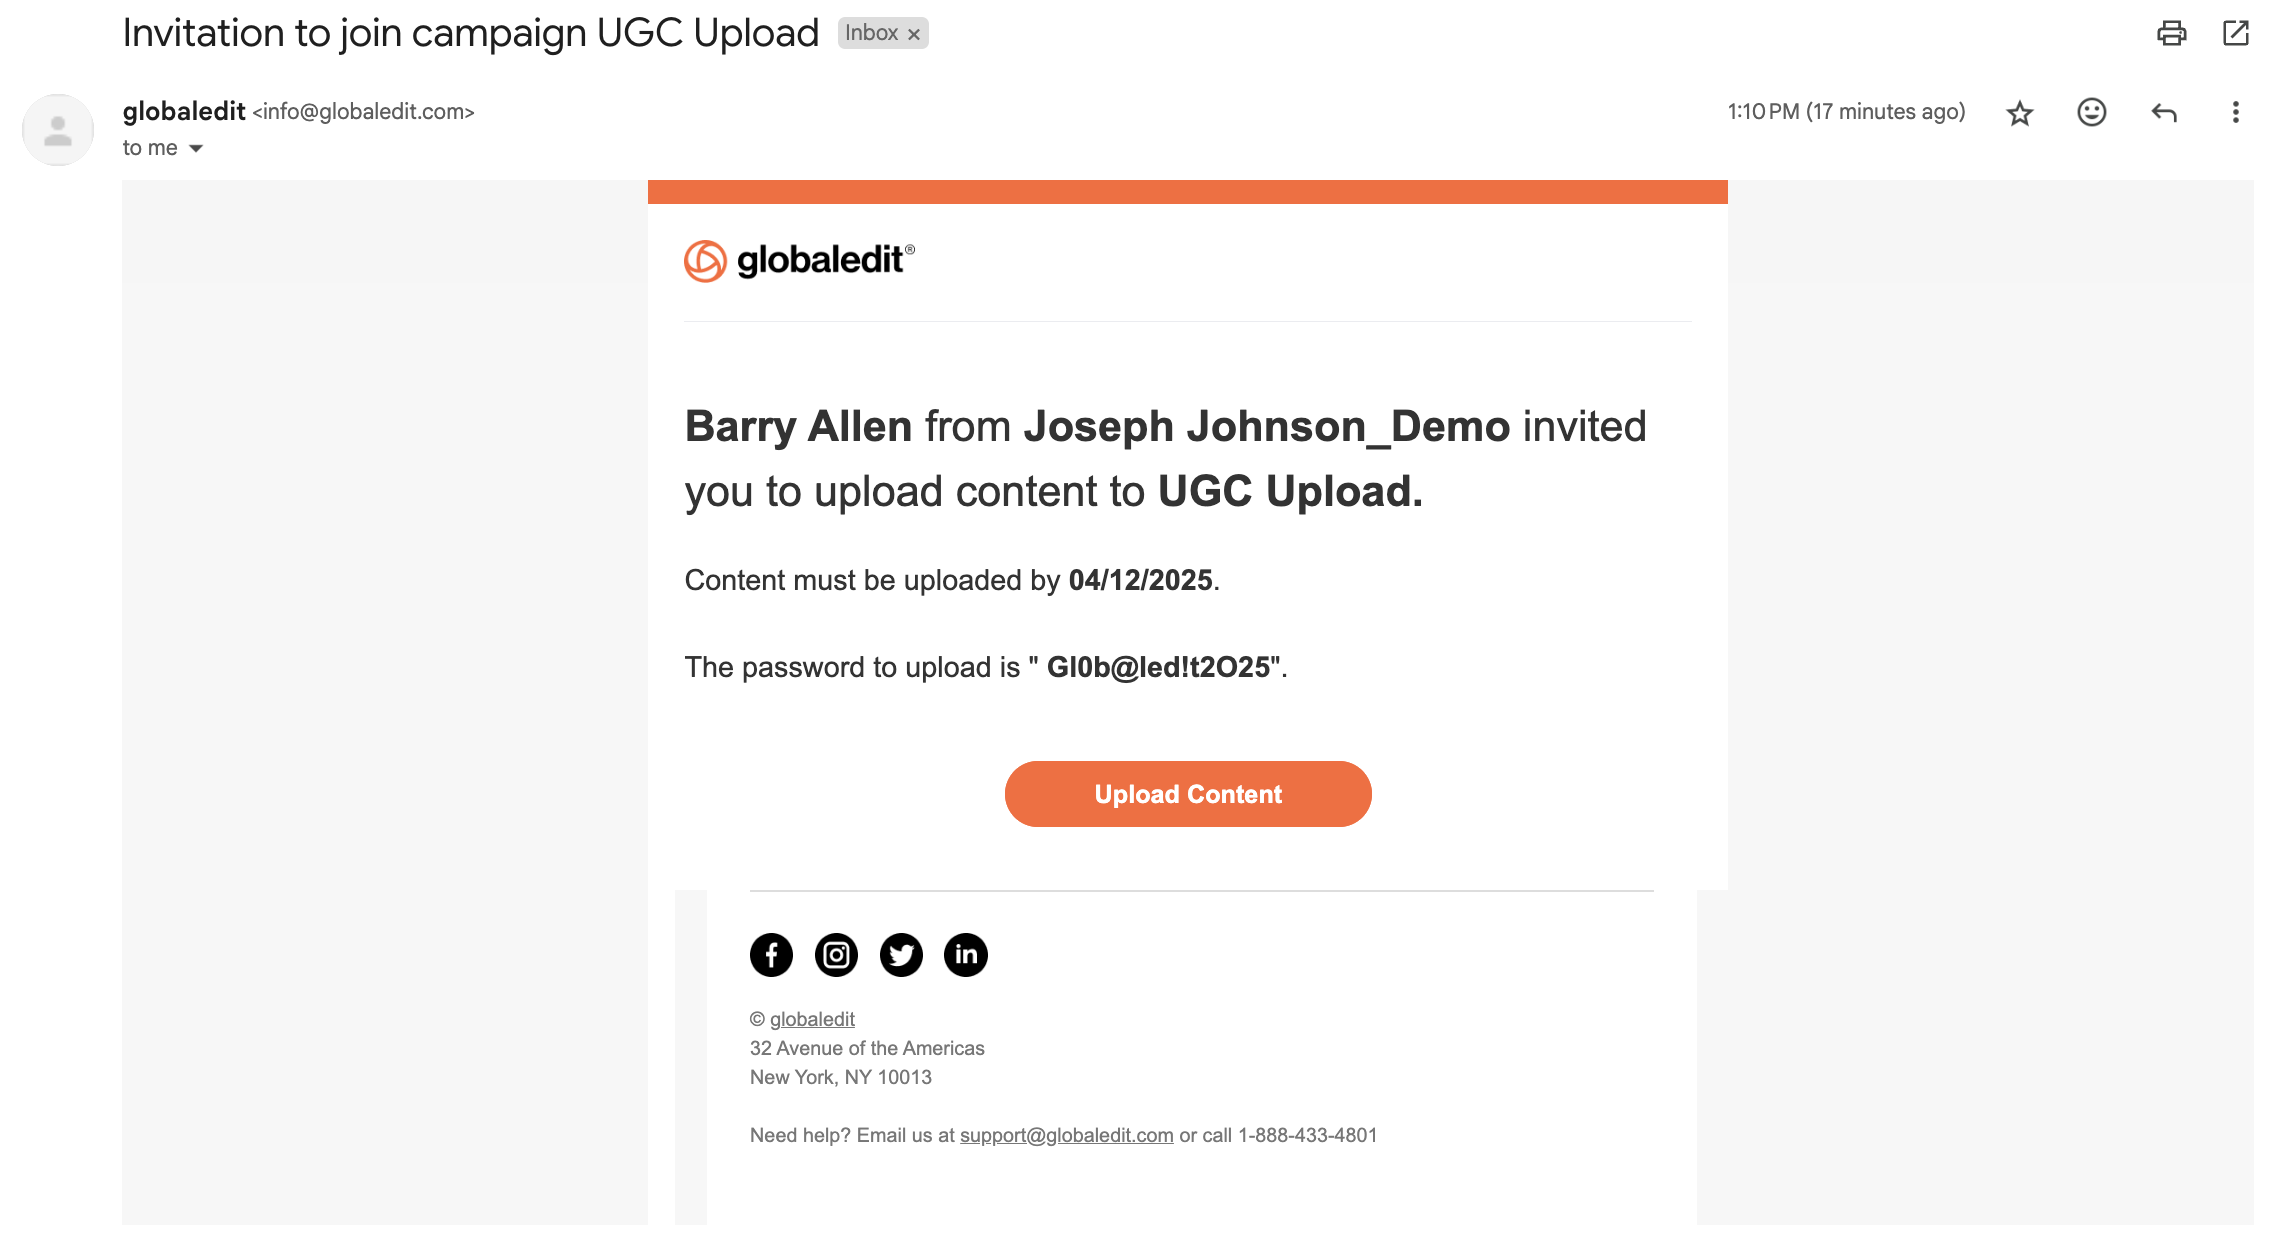Open the email in a new window
This screenshot has width=2274, height=1234.
coord(2236,33)
